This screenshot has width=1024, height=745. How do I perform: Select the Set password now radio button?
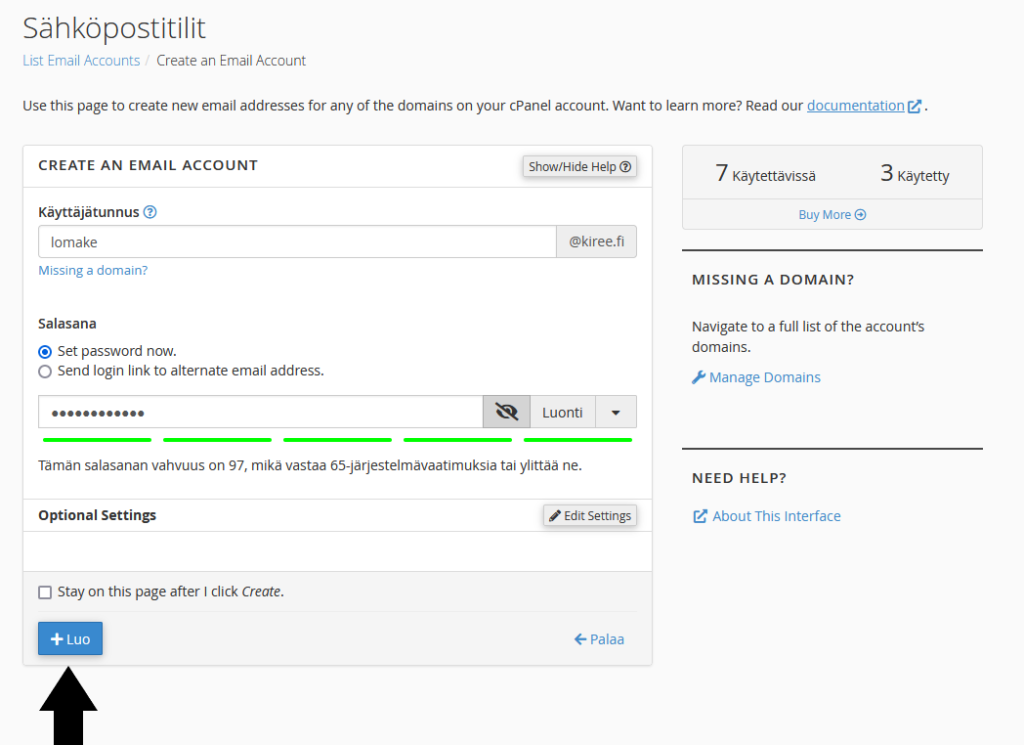(45, 352)
